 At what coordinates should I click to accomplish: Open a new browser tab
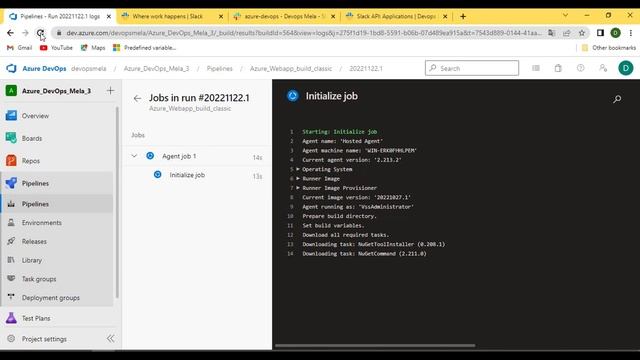(463, 16)
